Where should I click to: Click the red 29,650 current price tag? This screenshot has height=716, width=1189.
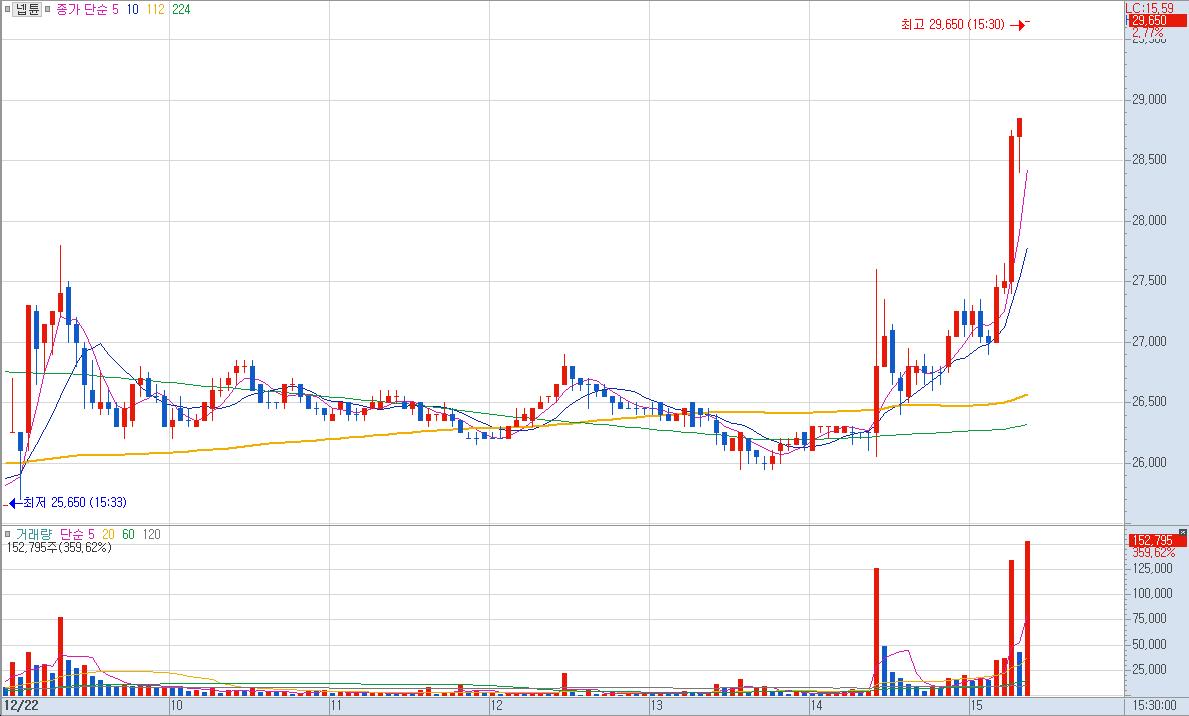pos(1156,20)
